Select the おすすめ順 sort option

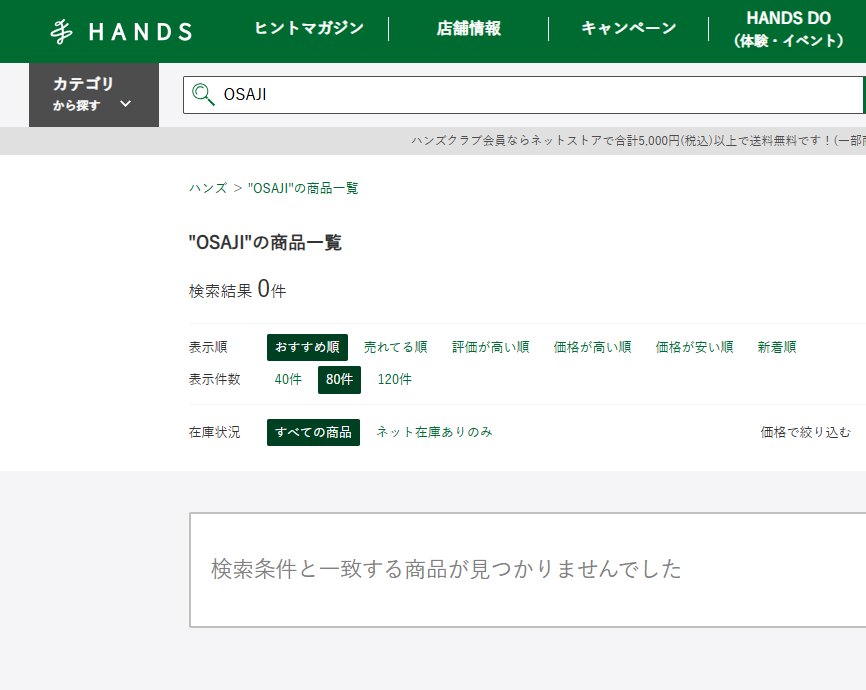pos(307,347)
